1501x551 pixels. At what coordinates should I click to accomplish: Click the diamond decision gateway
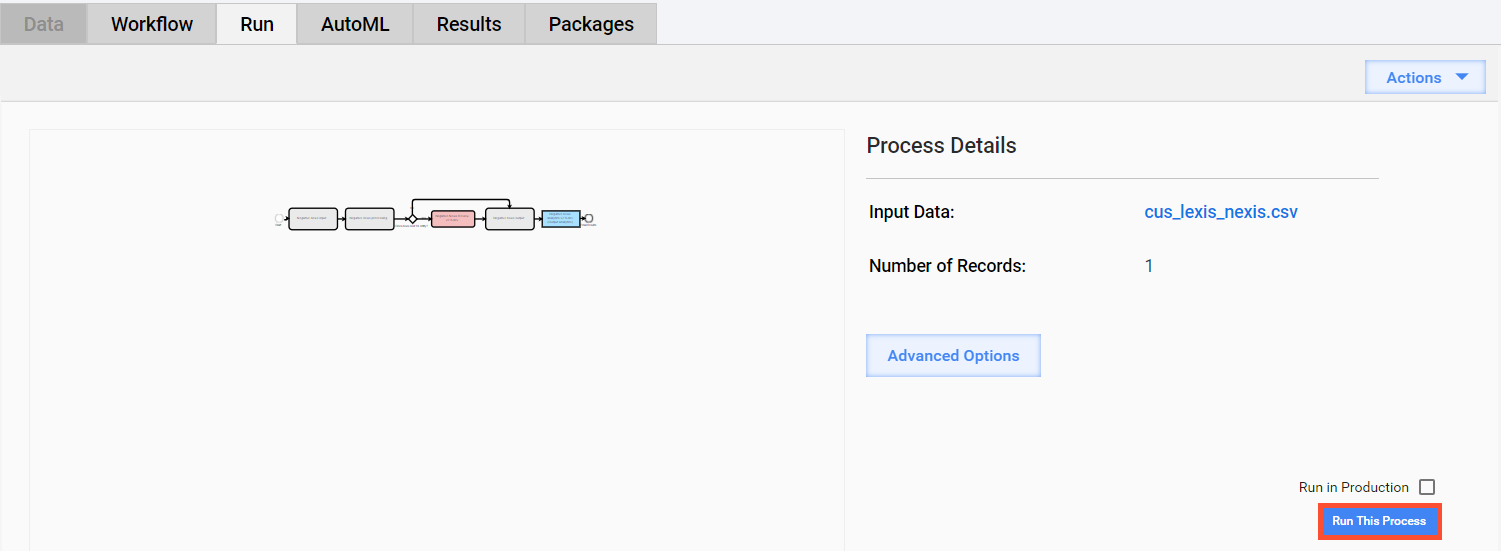pos(412,219)
